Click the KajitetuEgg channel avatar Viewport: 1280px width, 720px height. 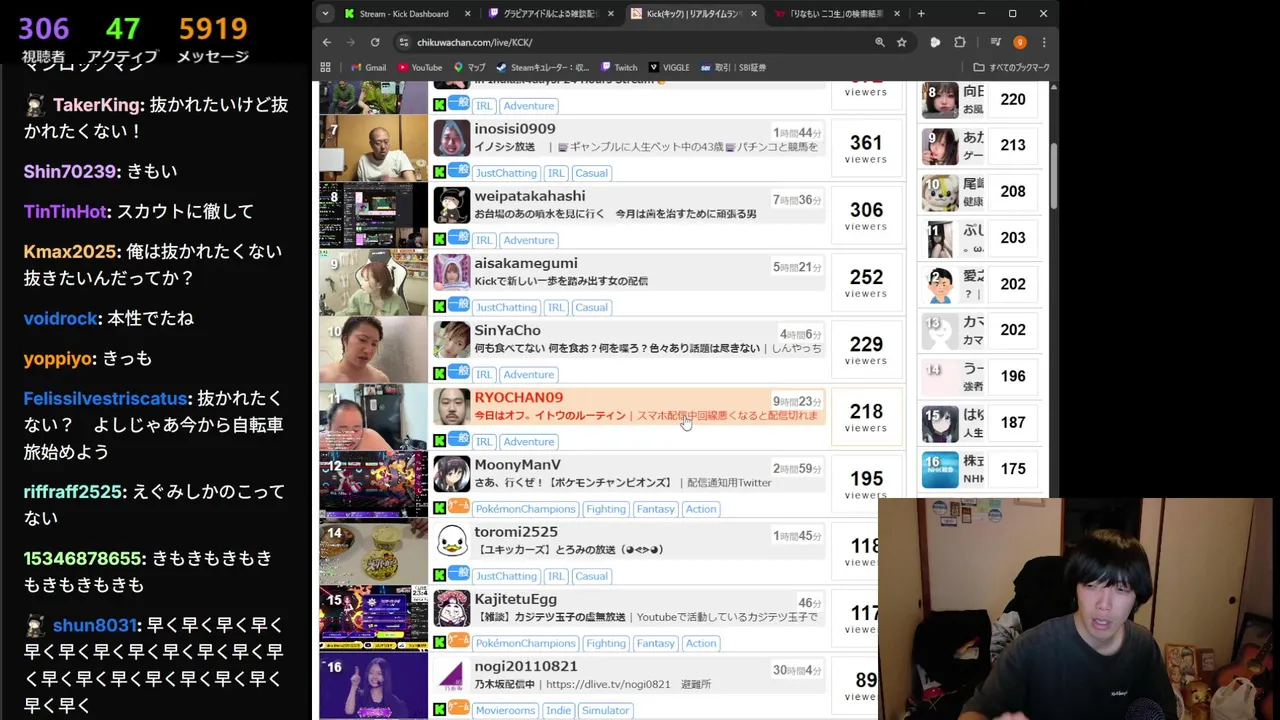452,608
